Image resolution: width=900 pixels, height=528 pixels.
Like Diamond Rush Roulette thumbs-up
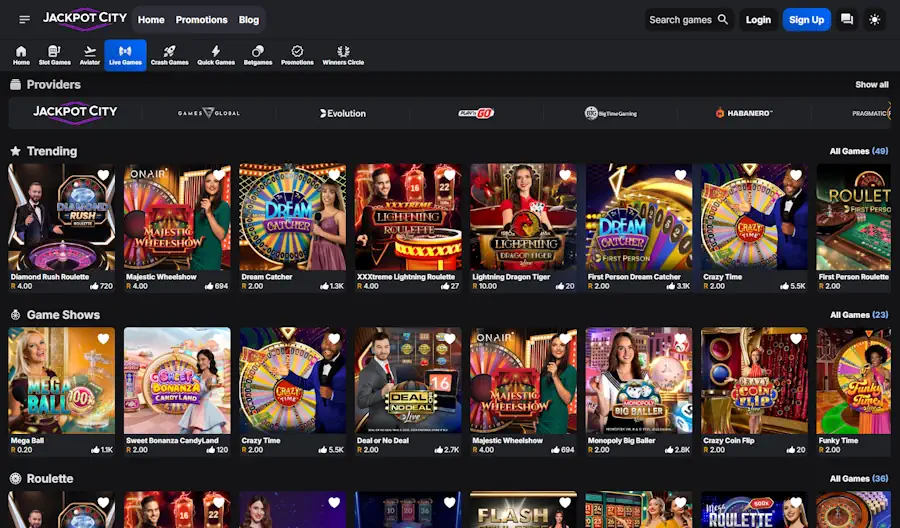click(94, 286)
